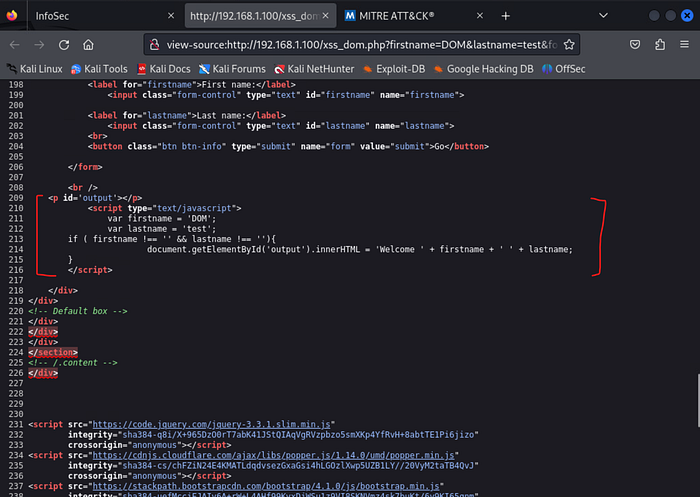The image size is (700, 497).
Task: Open the Extensions menu
Action: (660, 44)
